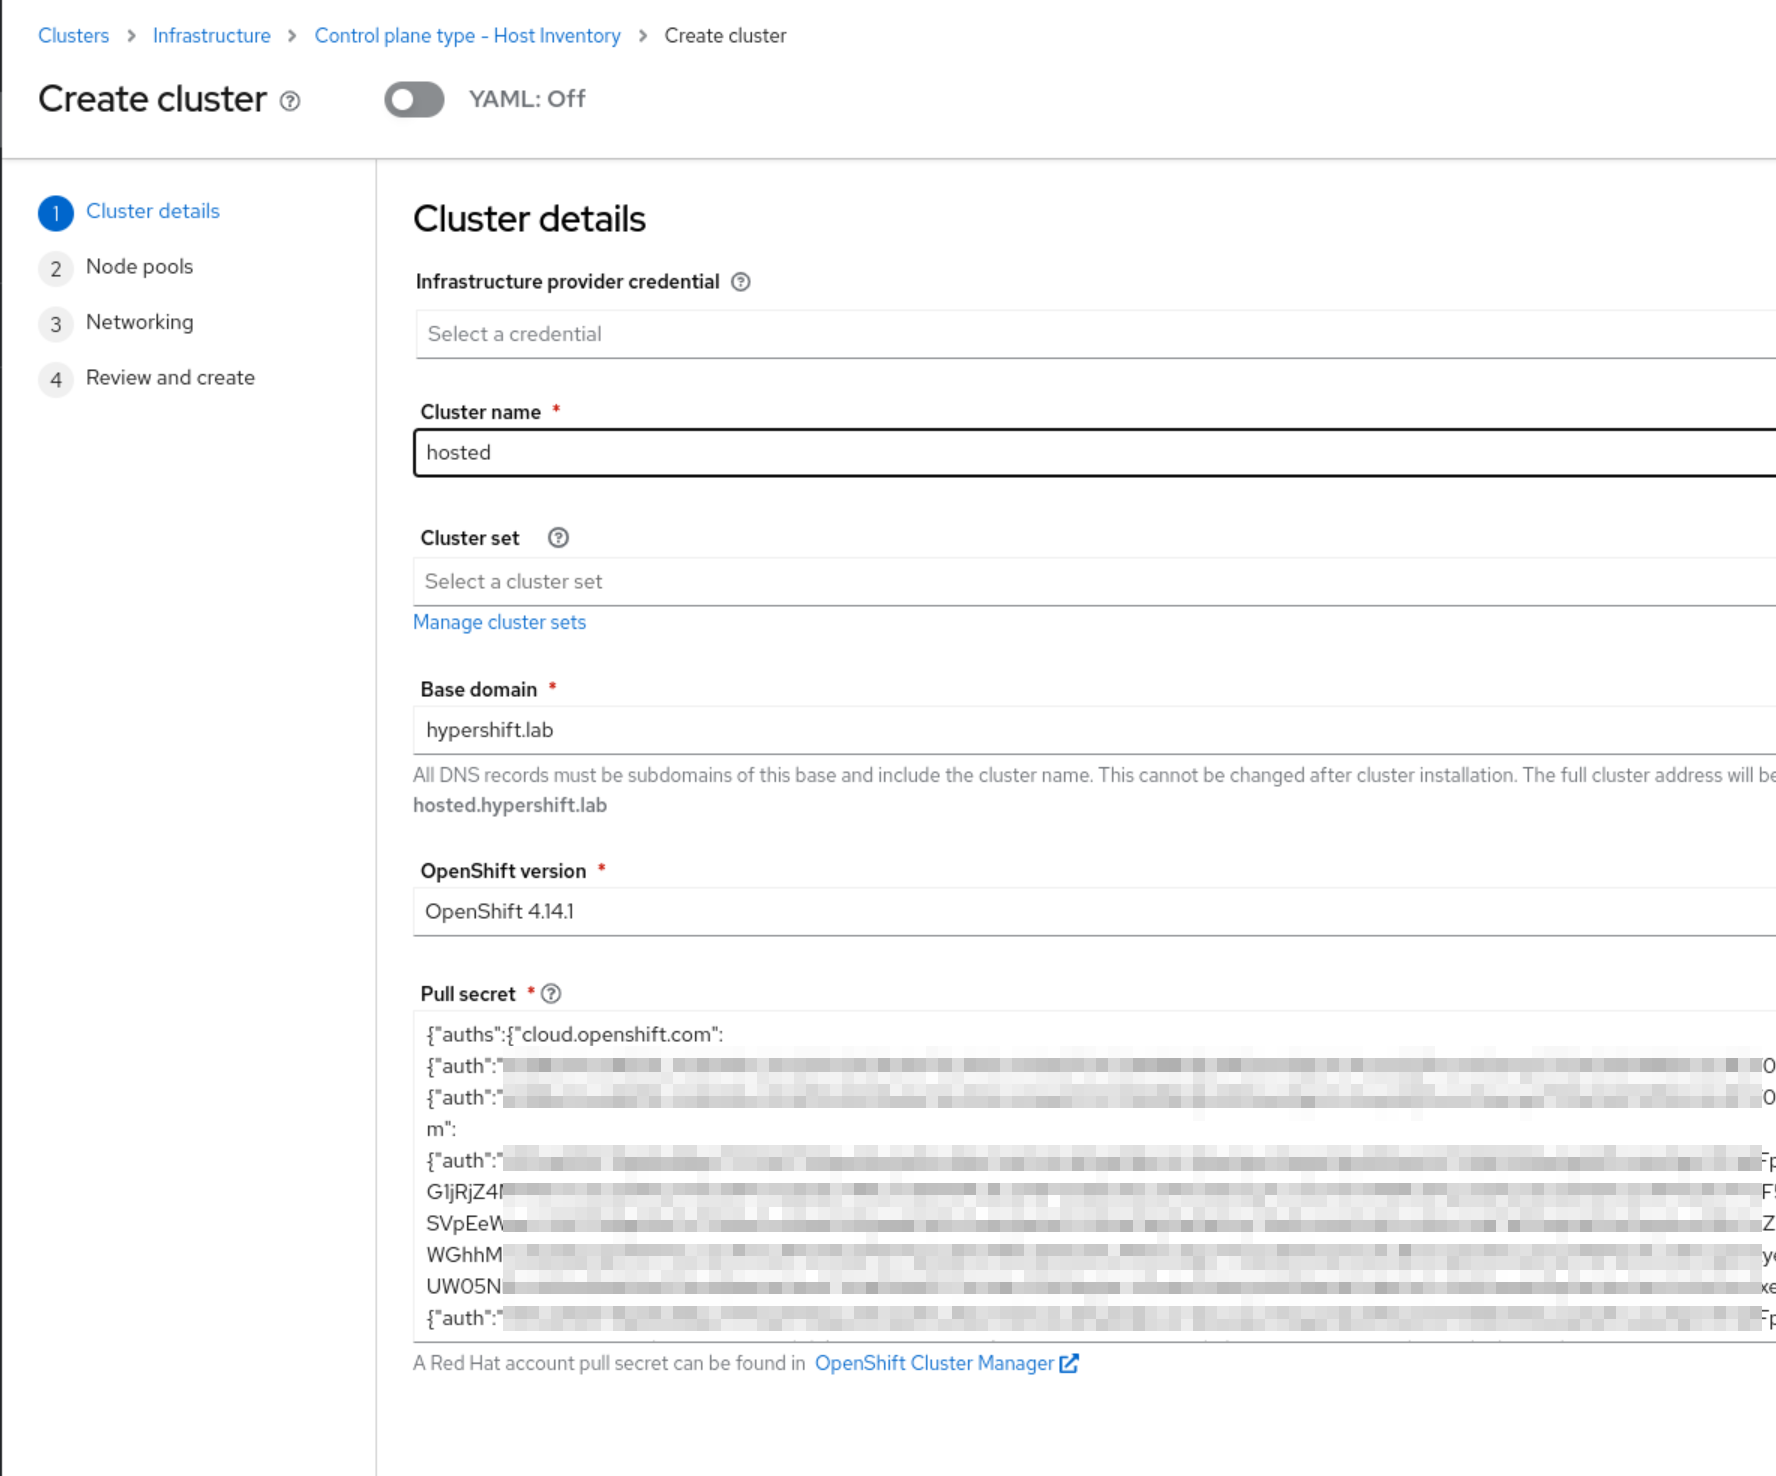The image size is (1776, 1476).
Task: Click the step 2 number circle
Action: (x=56, y=269)
